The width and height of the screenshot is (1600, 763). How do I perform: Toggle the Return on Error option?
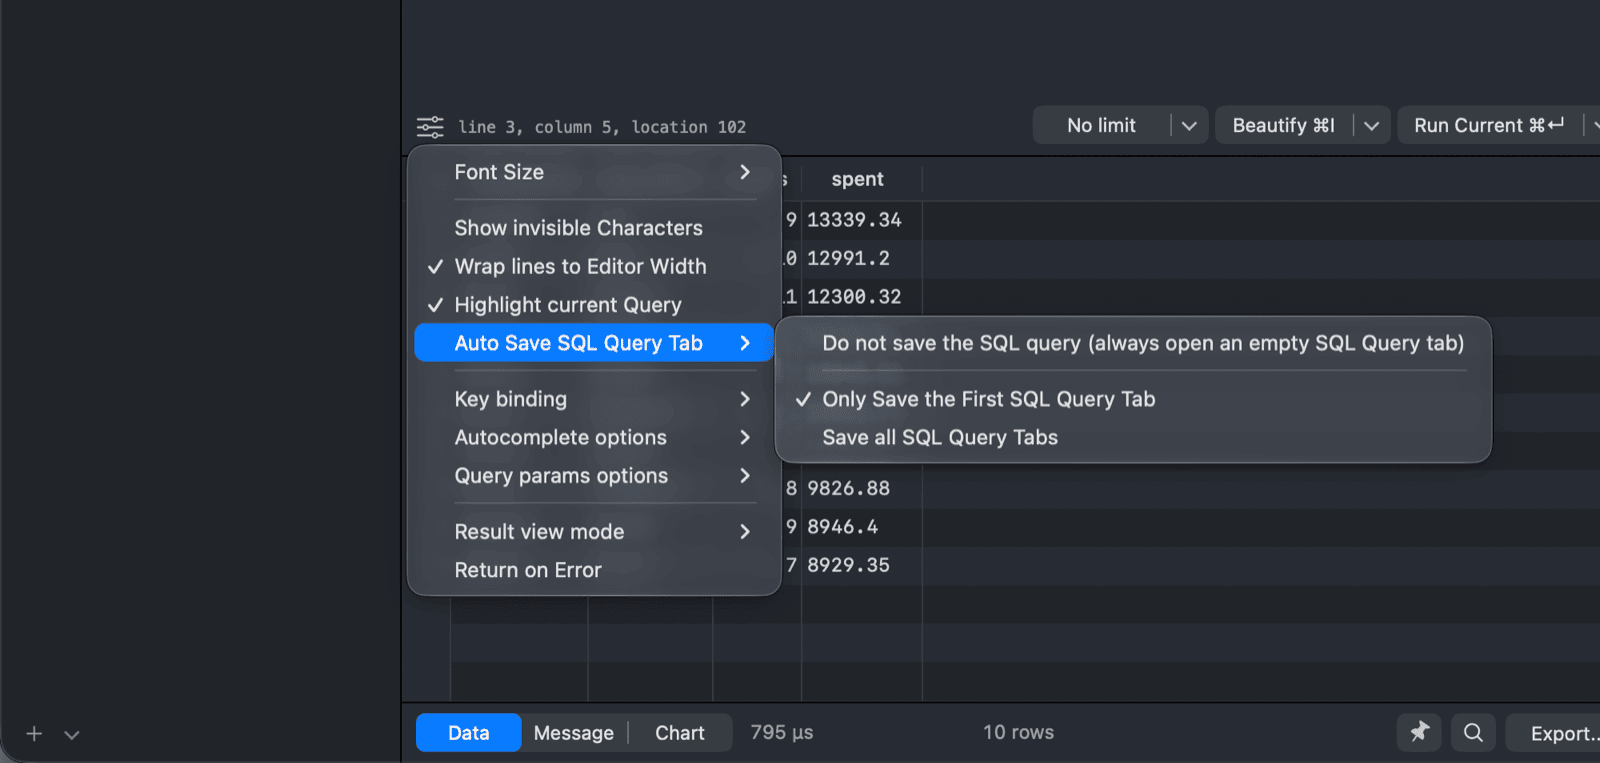click(x=594, y=570)
